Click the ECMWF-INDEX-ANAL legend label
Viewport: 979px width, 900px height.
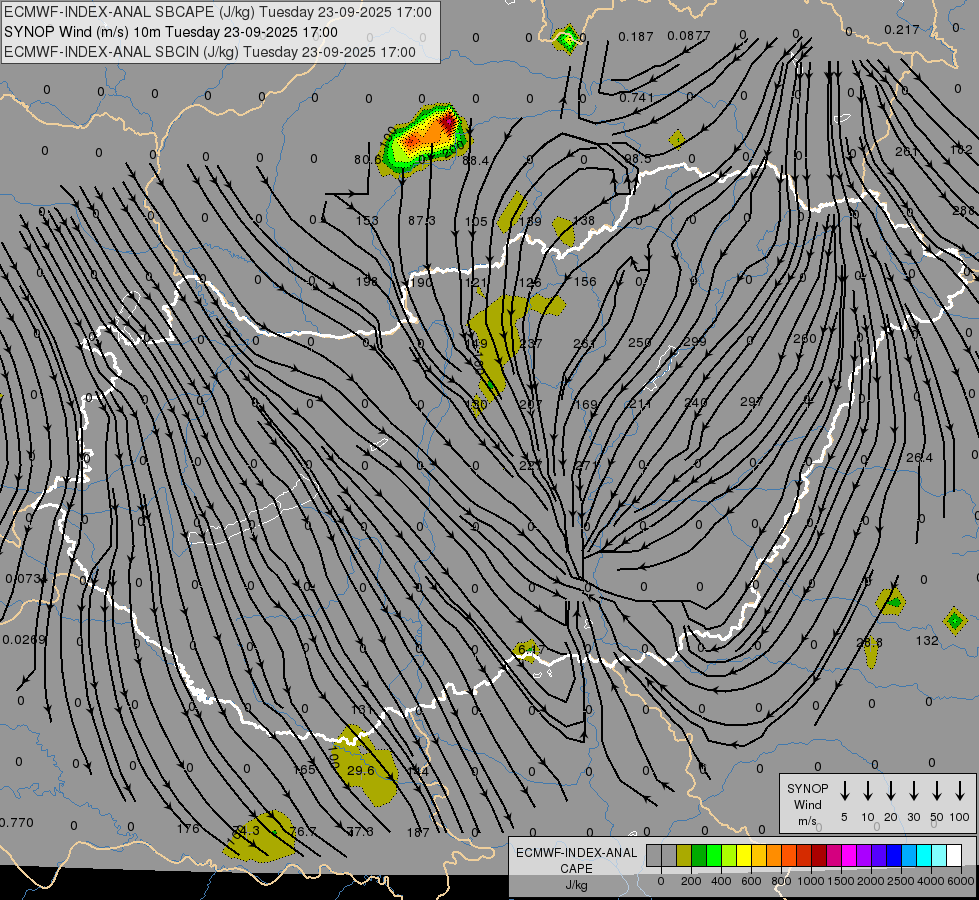[x=576, y=853]
